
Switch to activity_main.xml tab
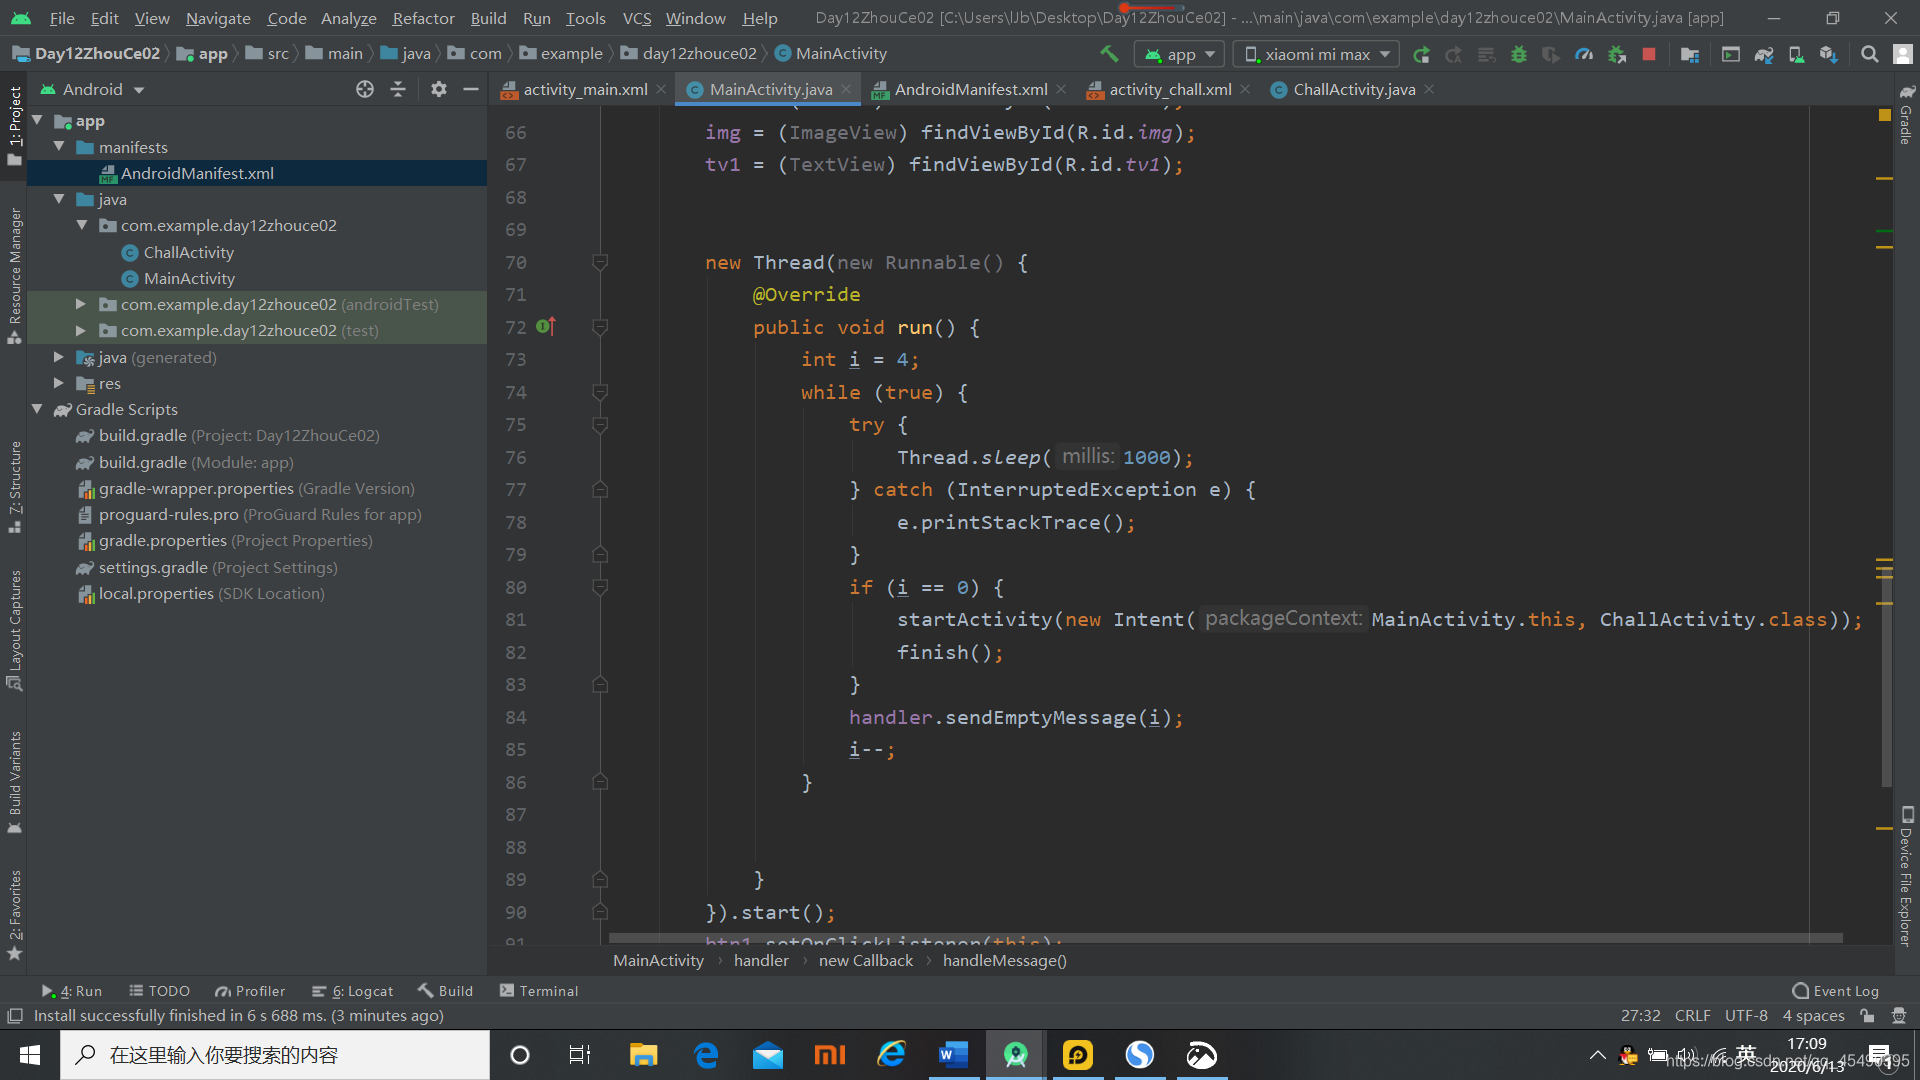585,89
